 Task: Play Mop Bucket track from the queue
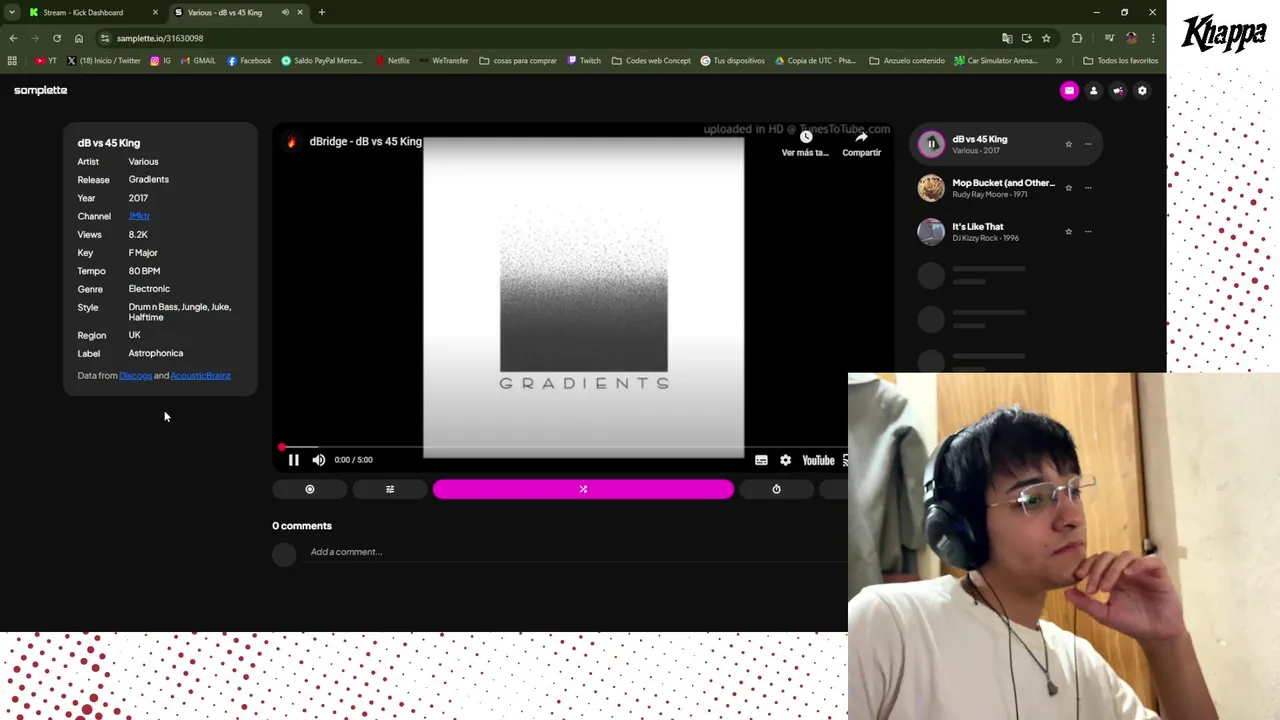tap(931, 188)
